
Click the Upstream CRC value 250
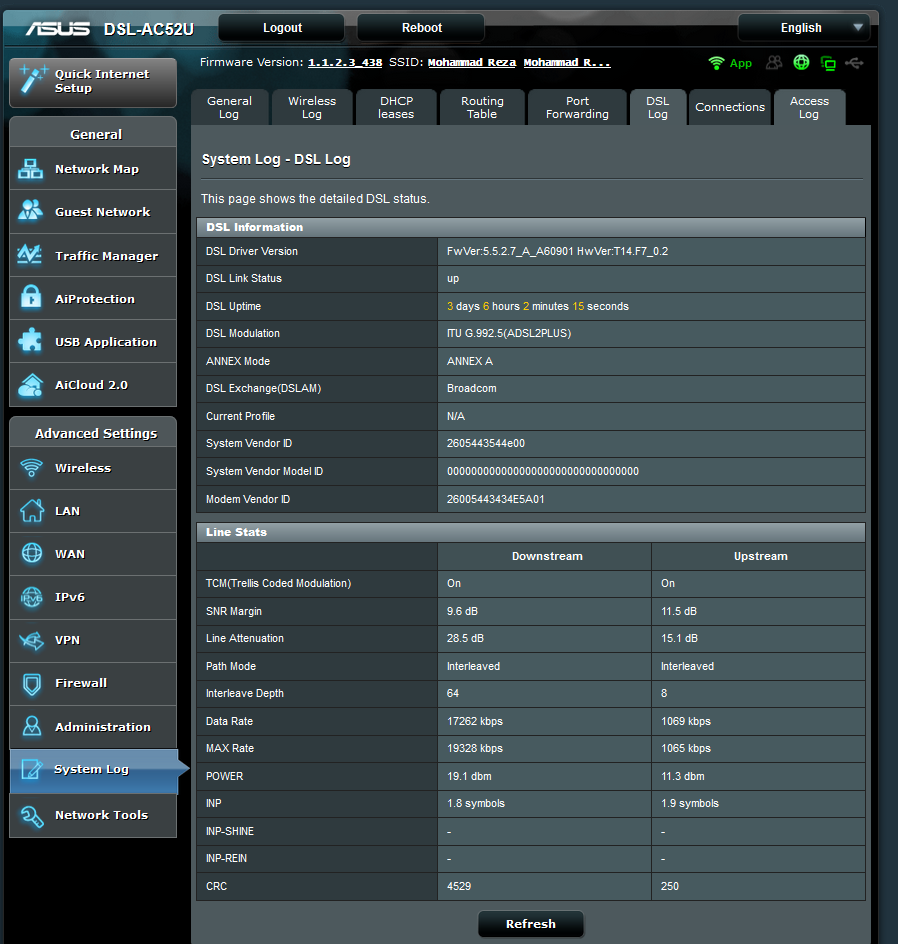[x=669, y=886]
